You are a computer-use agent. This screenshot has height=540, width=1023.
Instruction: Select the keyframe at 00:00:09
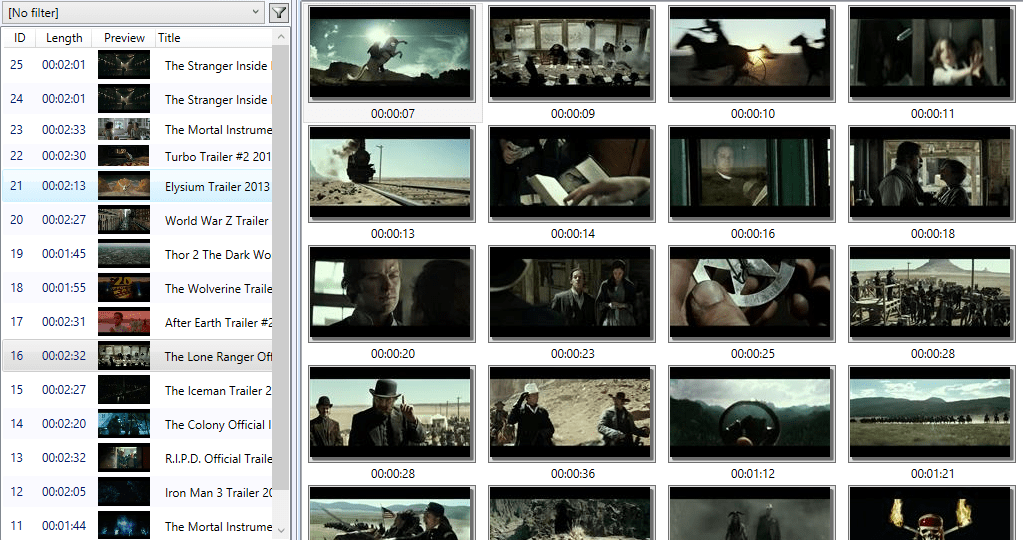tap(572, 54)
